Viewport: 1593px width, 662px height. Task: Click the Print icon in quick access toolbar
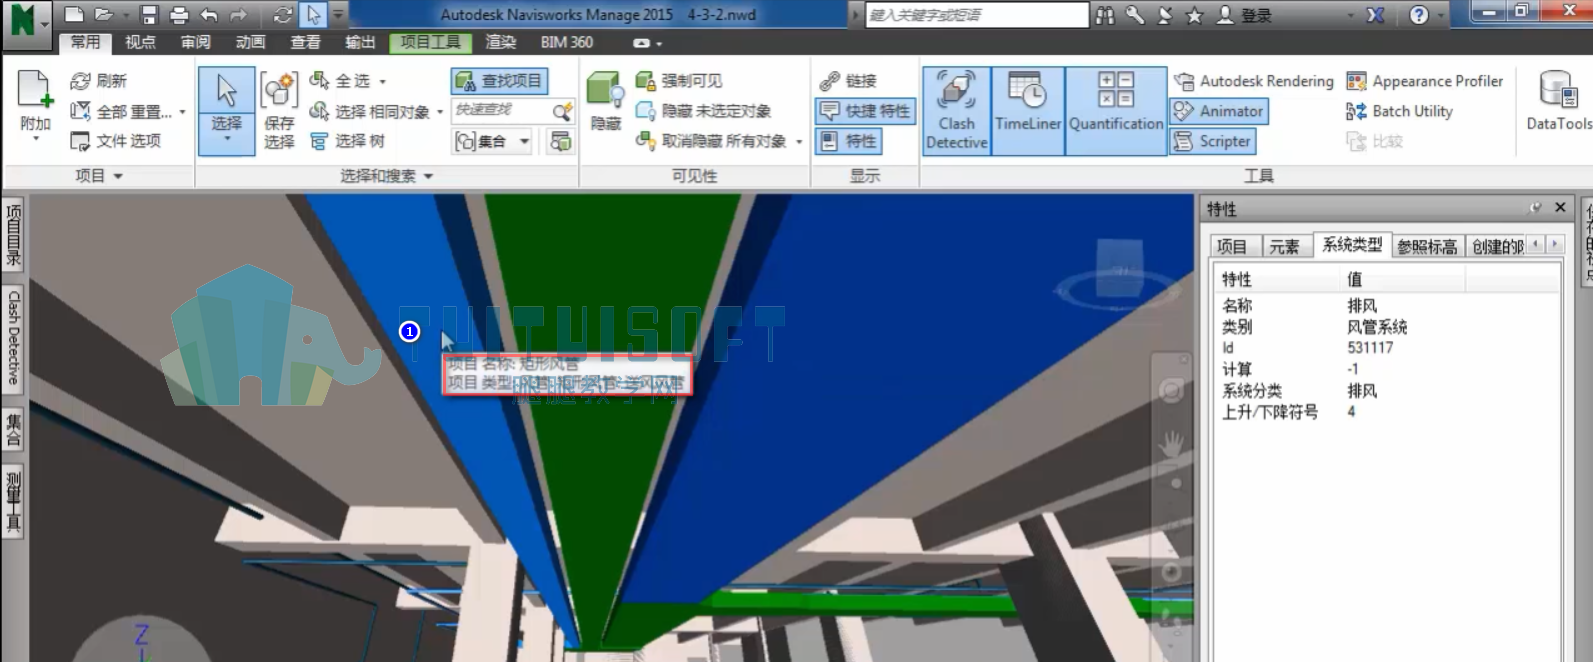tap(179, 15)
